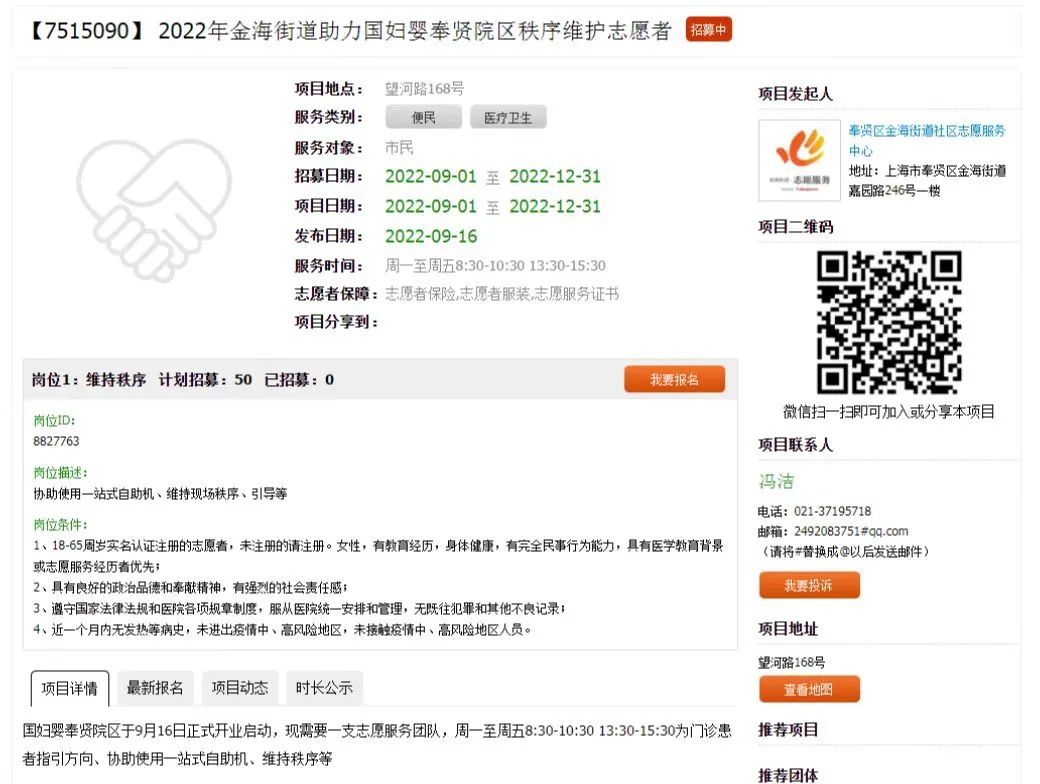Open the 时长公示 tab
Image resolution: width=1040 pixels, height=784 pixels.
click(x=324, y=688)
